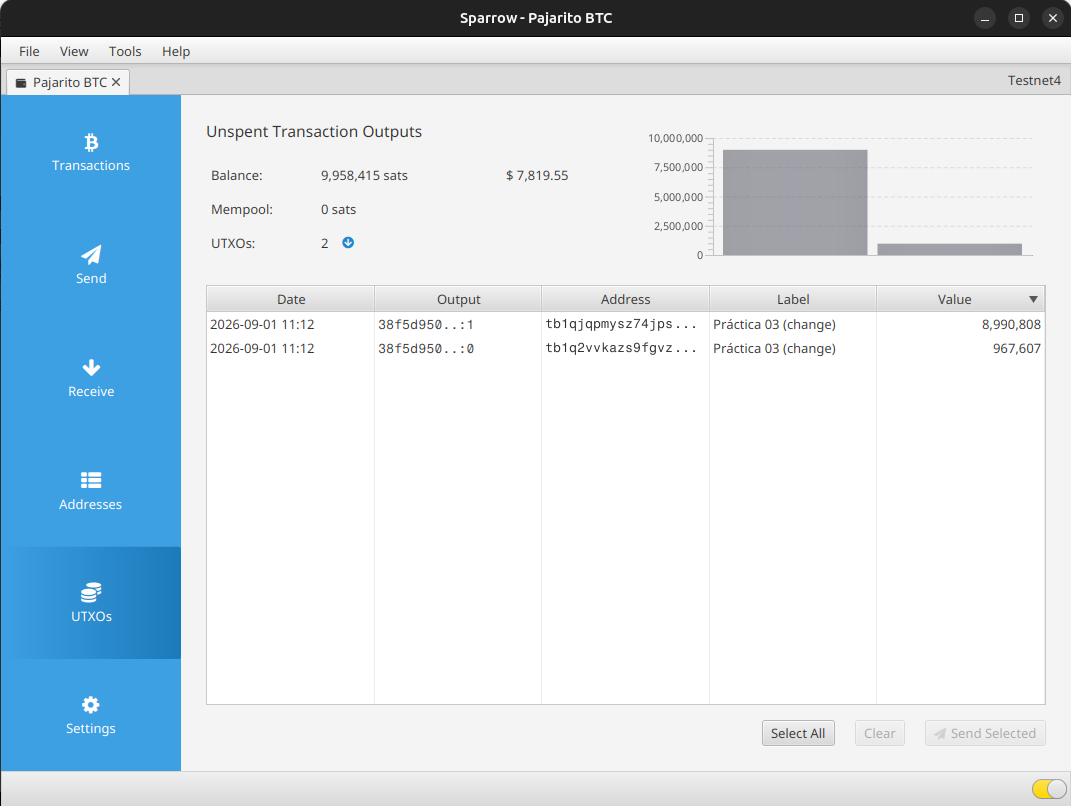Click the Value column sort arrow
Viewport: 1071px width, 806px height.
click(1033, 299)
